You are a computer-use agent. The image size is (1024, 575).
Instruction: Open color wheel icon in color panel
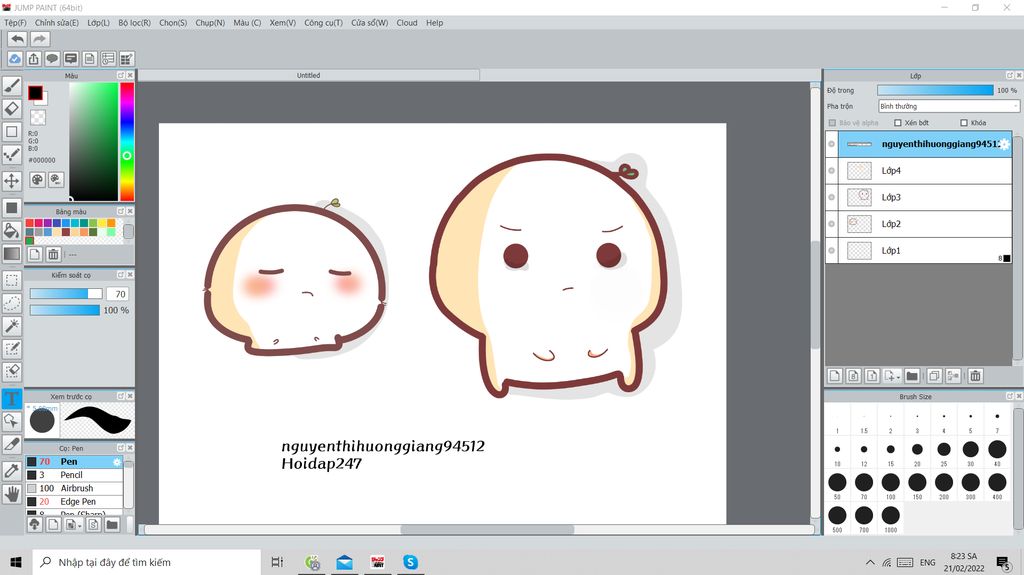pyautogui.click(x=37, y=179)
